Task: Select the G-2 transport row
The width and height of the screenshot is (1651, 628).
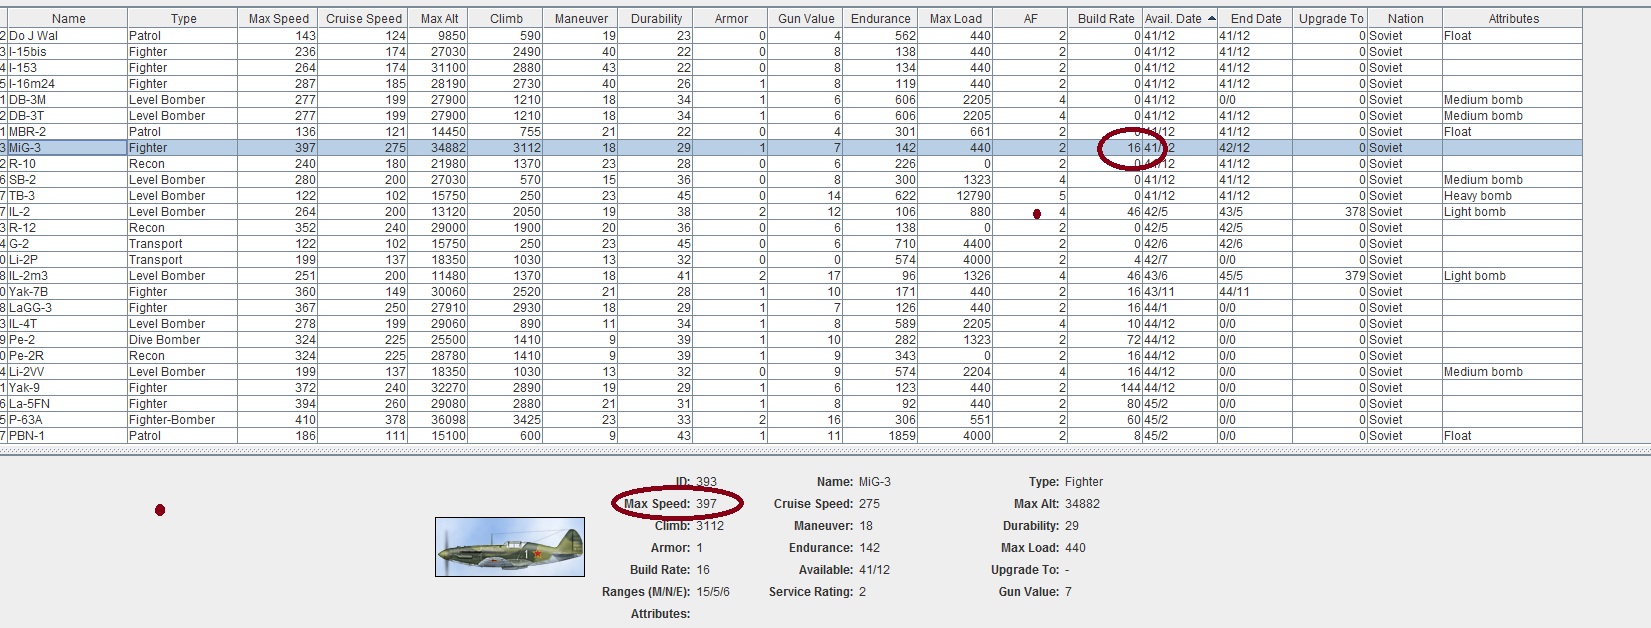Action: coord(791,243)
